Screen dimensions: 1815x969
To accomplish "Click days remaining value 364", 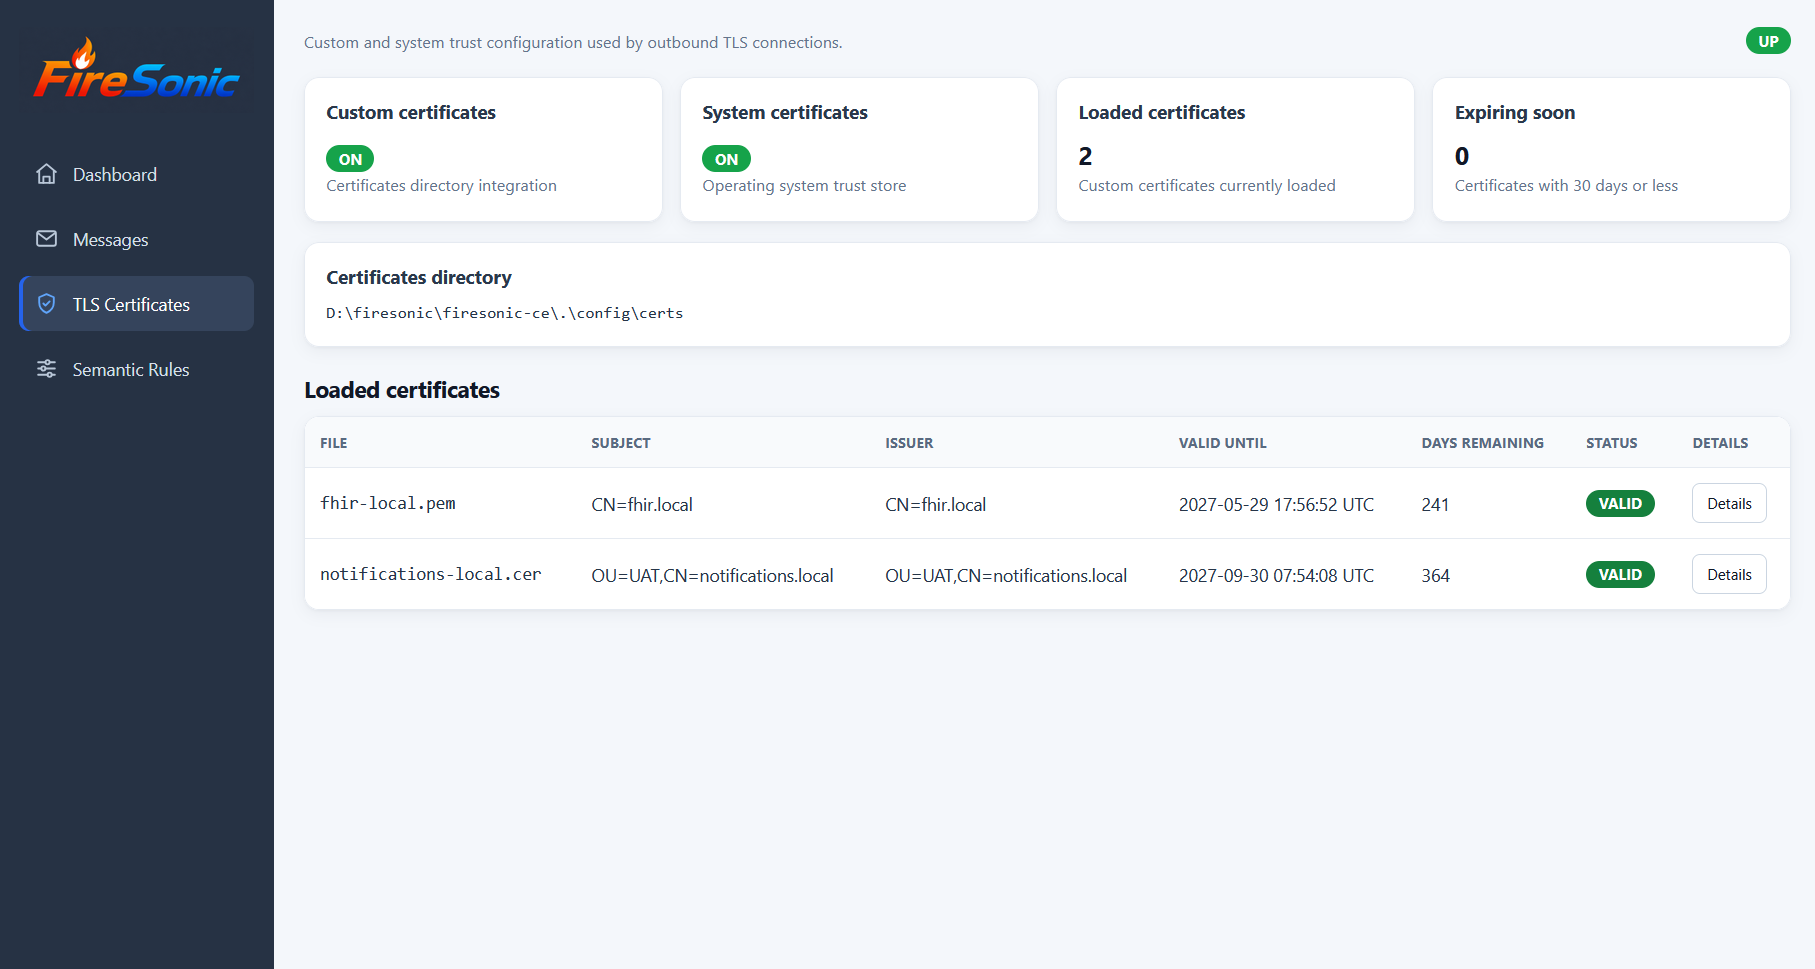I will tap(1436, 576).
